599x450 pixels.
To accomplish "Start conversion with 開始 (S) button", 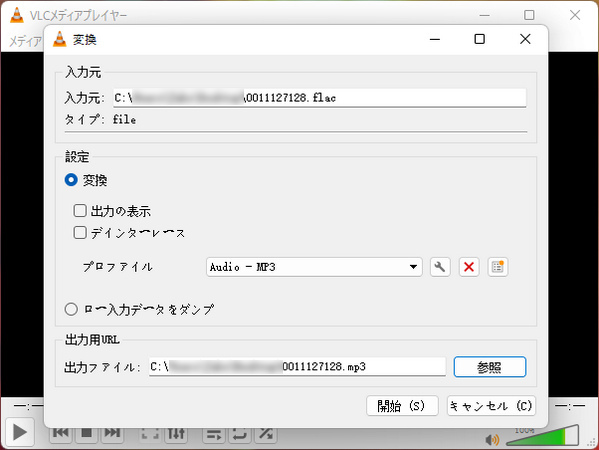I will click(x=402, y=406).
